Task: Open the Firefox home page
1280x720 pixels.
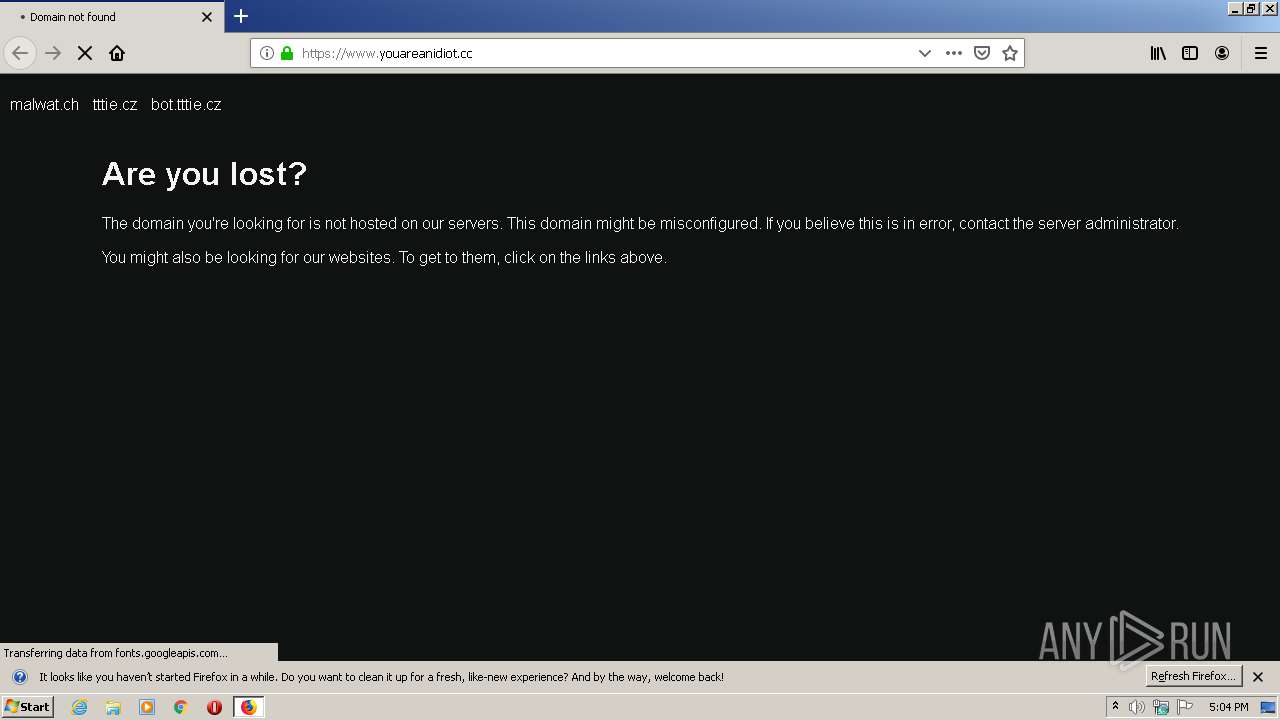Action: (x=117, y=53)
